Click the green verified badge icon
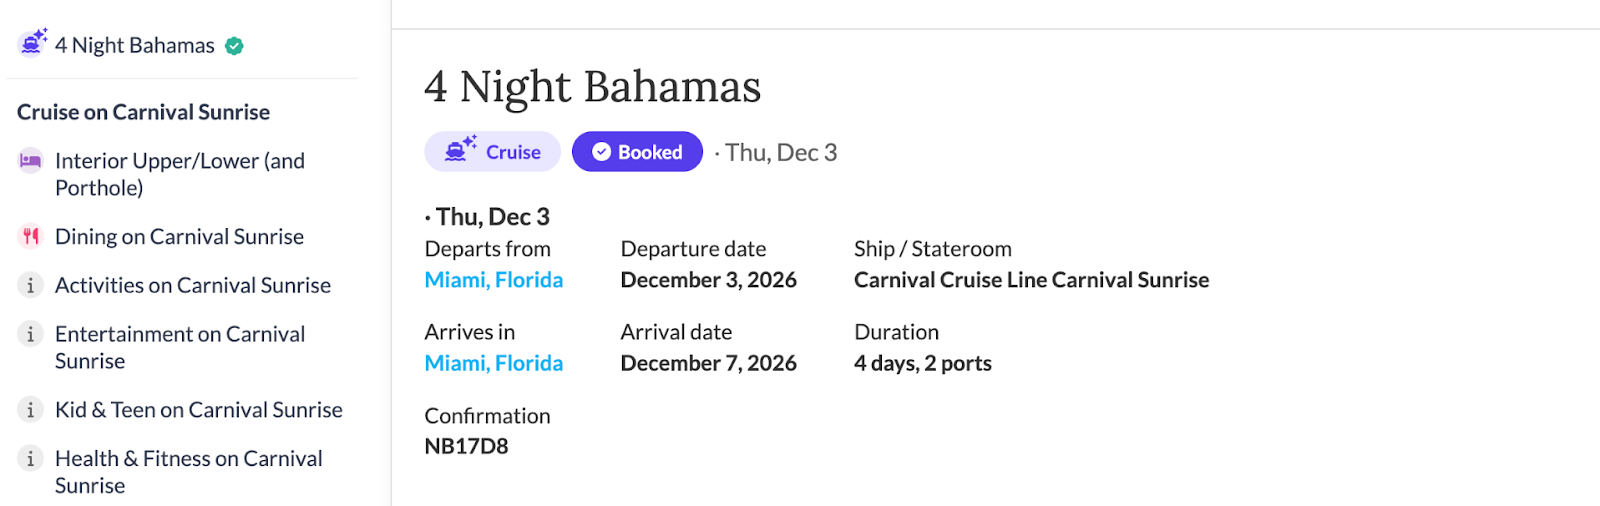This screenshot has width=1600, height=506. [235, 46]
